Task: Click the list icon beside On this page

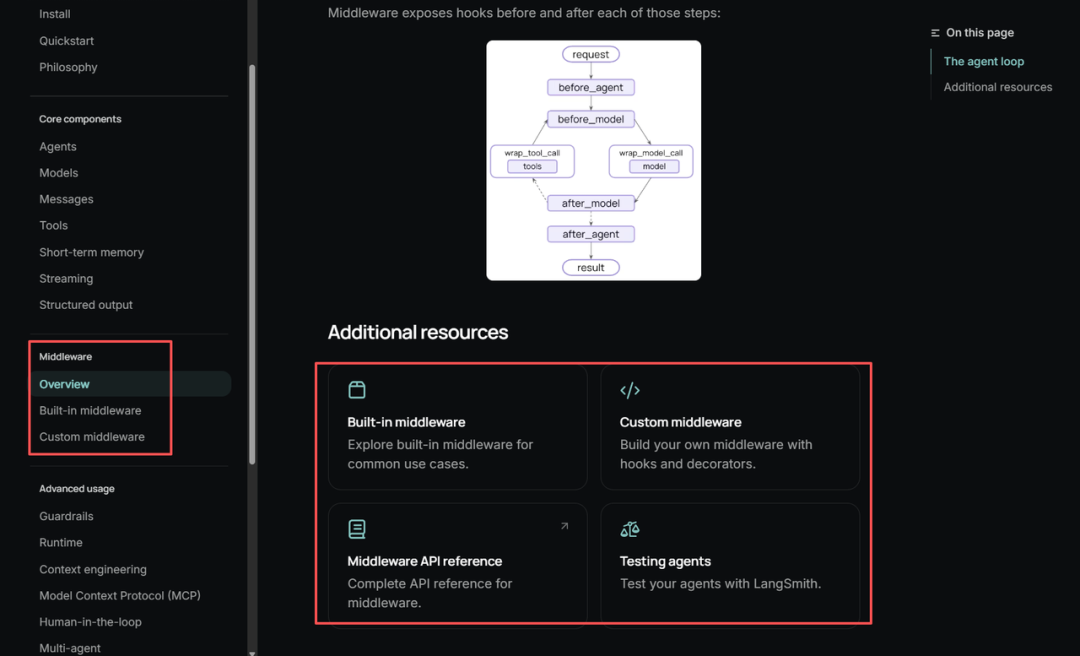Action: click(x=935, y=33)
